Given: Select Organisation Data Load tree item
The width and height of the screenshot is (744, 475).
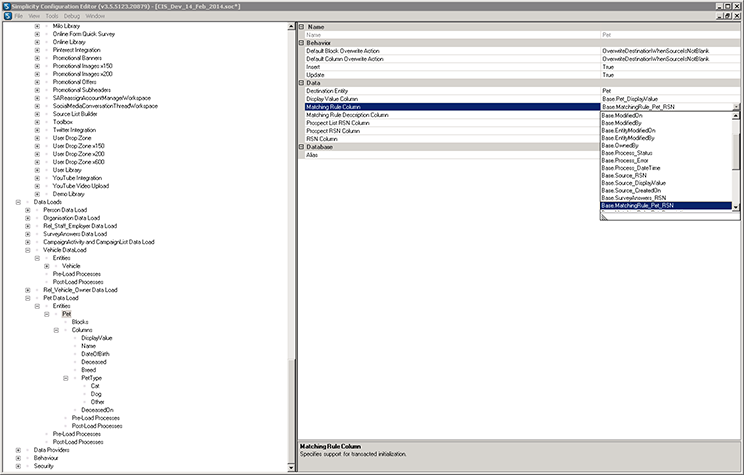Looking at the screenshot, I should [72, 218].
